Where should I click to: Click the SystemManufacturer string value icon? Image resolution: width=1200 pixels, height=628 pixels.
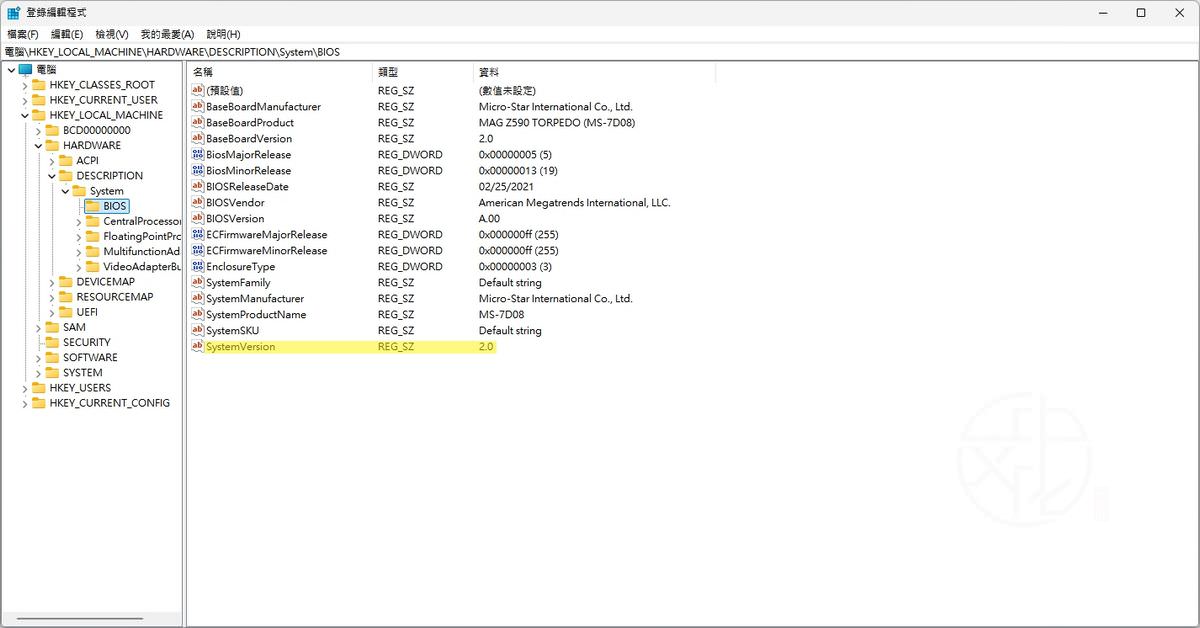[x=197, y=298]
